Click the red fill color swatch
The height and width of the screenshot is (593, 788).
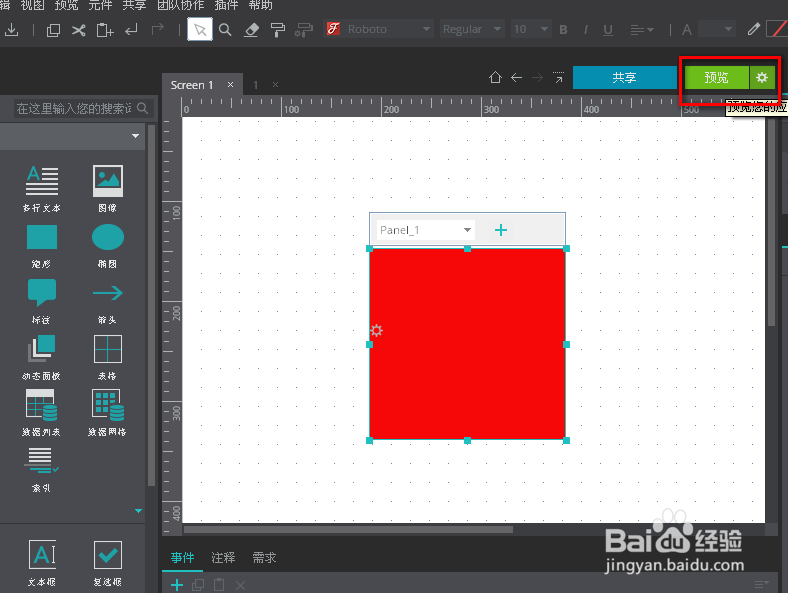click(777, 29)
